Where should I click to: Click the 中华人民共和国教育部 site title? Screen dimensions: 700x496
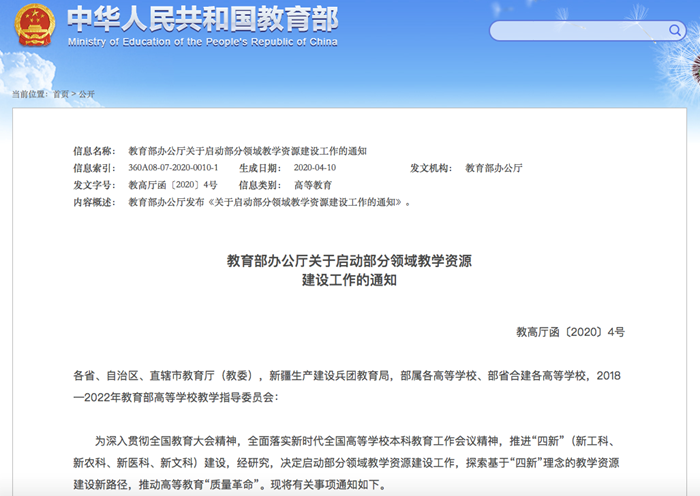click(x=203, y=19)
